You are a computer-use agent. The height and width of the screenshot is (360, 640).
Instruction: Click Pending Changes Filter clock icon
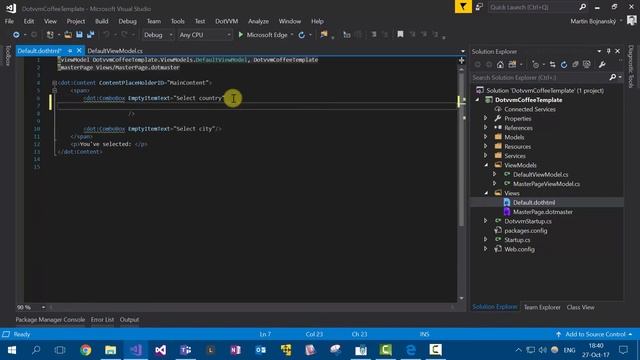coord(536,64)
